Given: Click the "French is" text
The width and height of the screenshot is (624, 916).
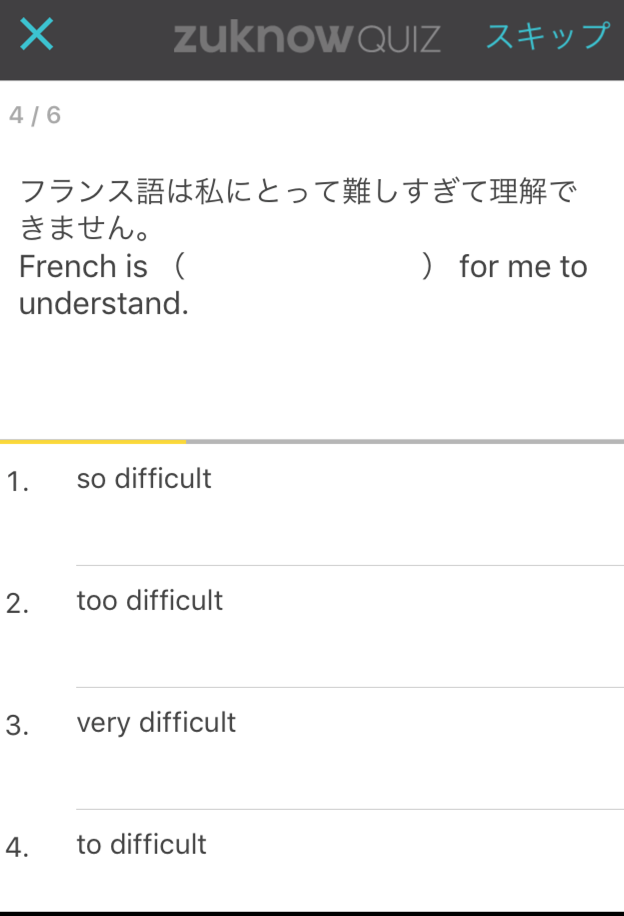Looking at the screenshot, I should (83, 266).
